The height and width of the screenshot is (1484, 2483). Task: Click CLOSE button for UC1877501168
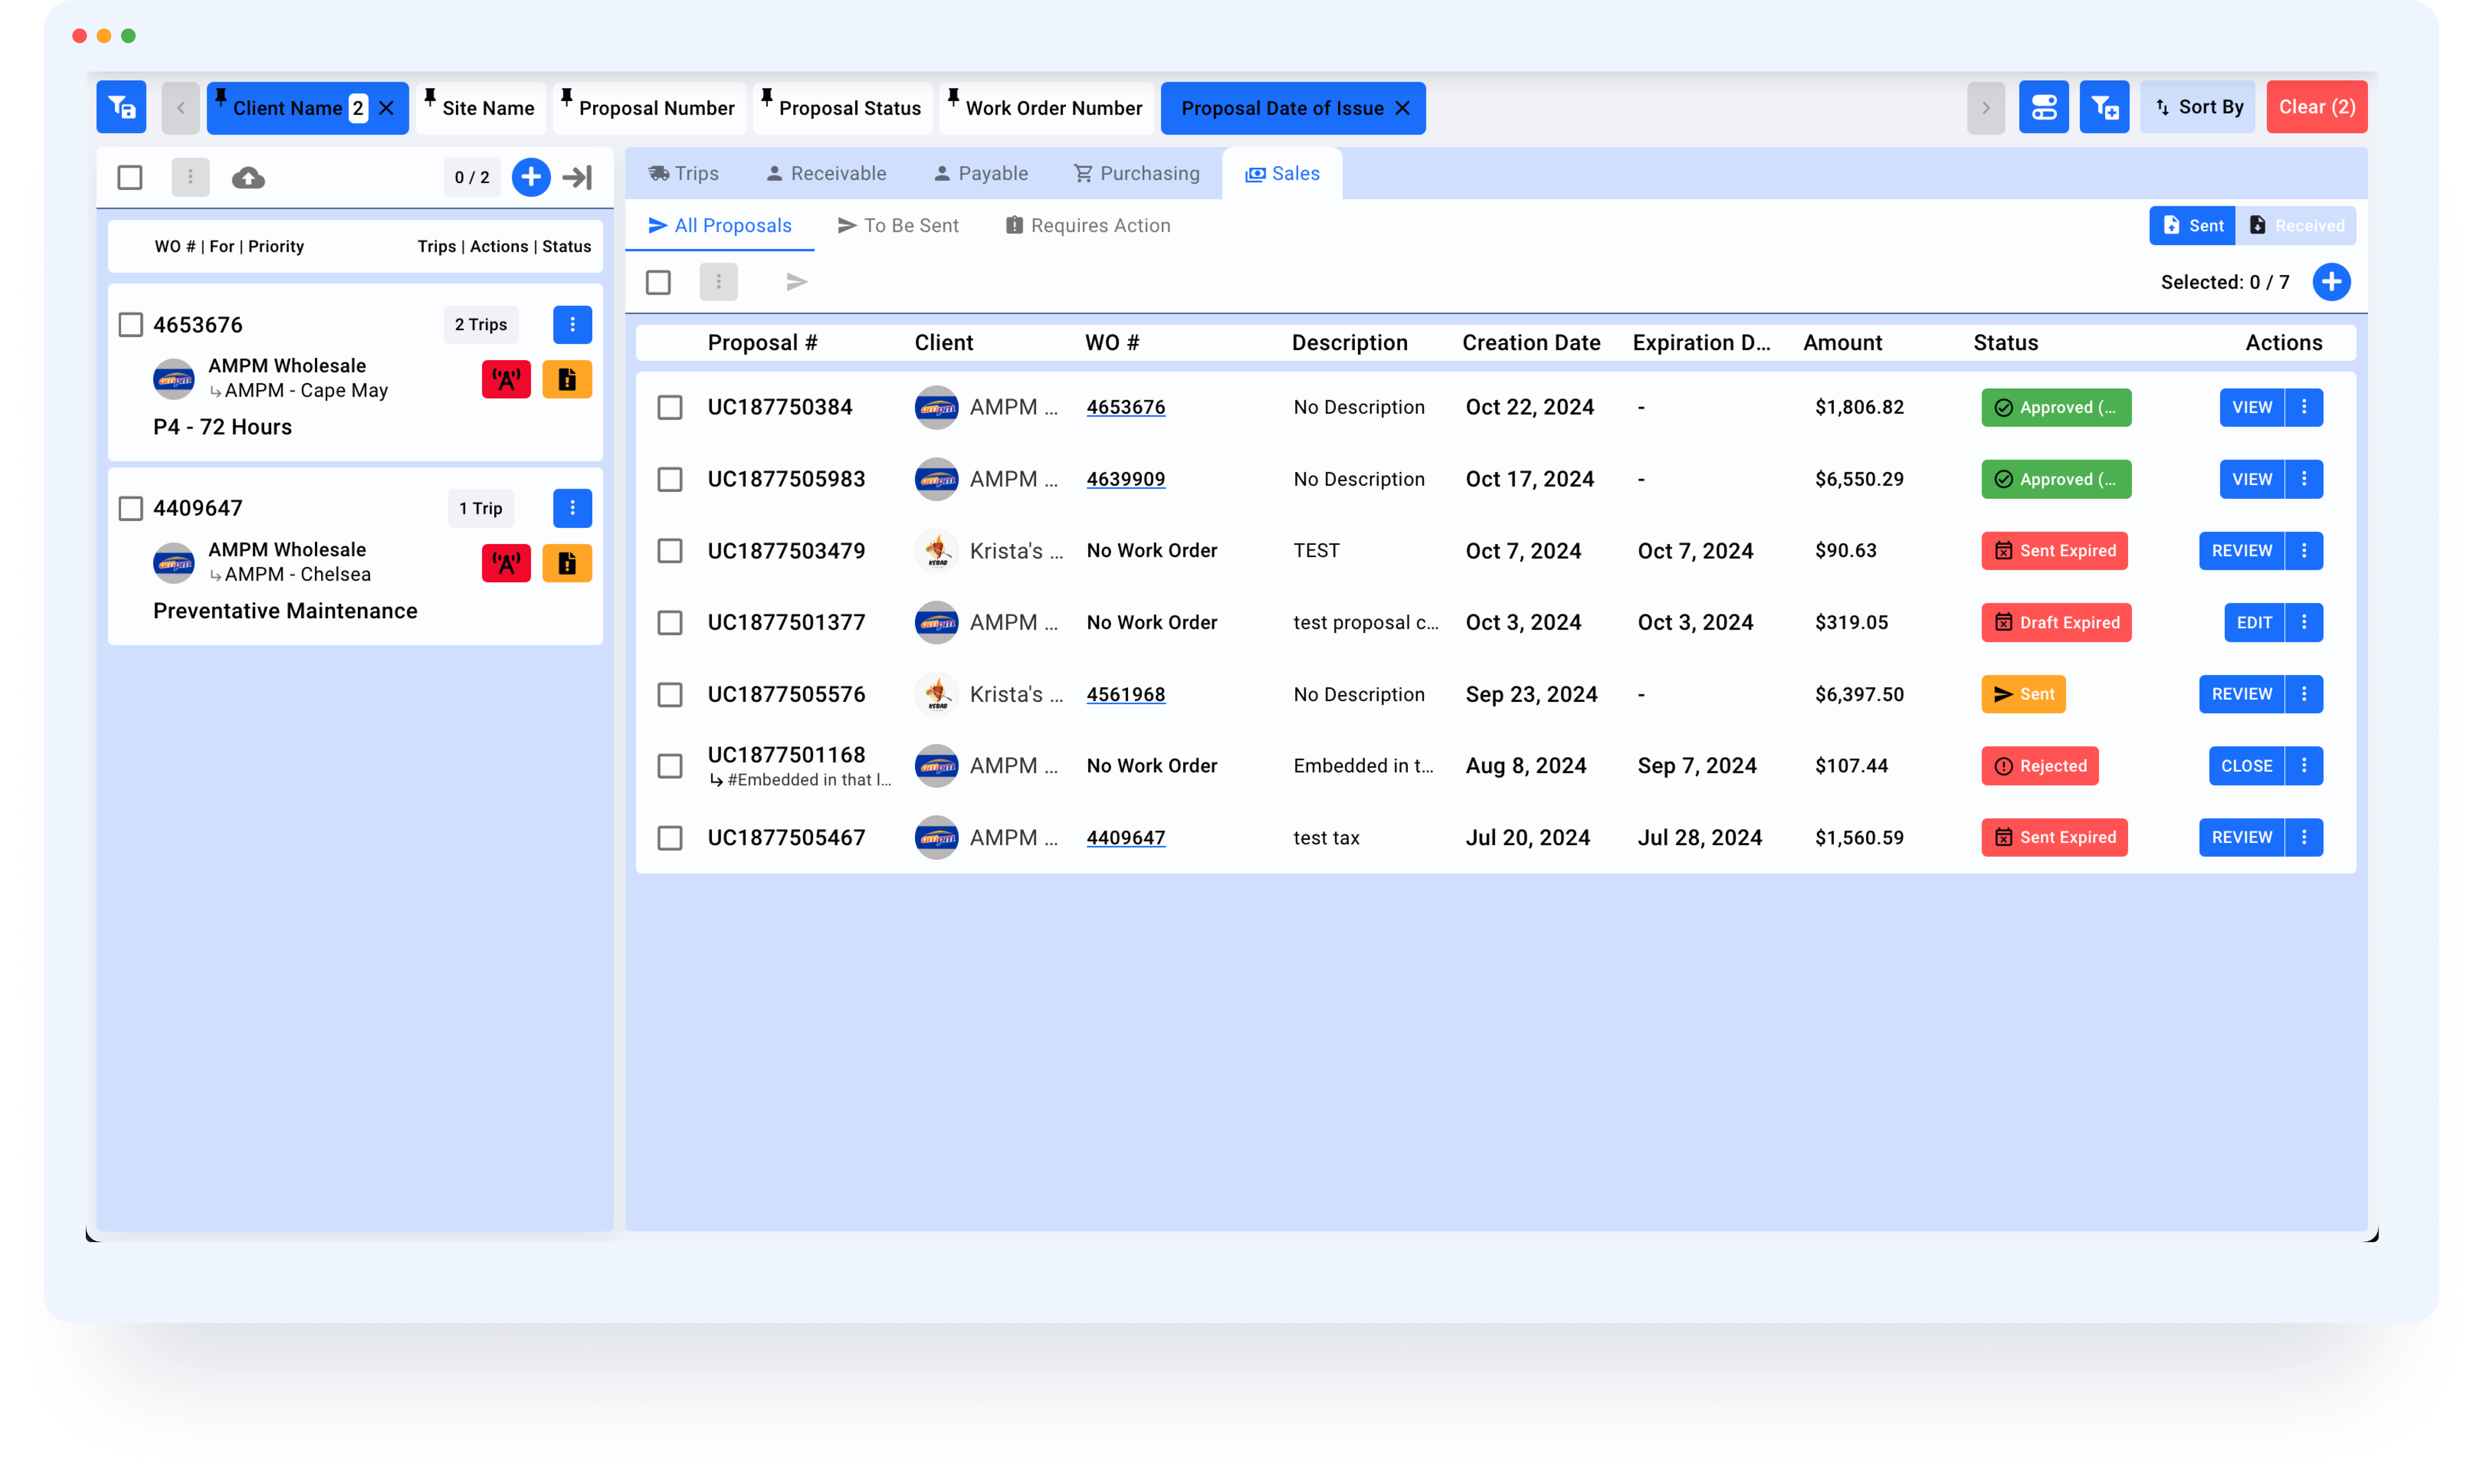pyautogui.click(x=2246, y=766)
